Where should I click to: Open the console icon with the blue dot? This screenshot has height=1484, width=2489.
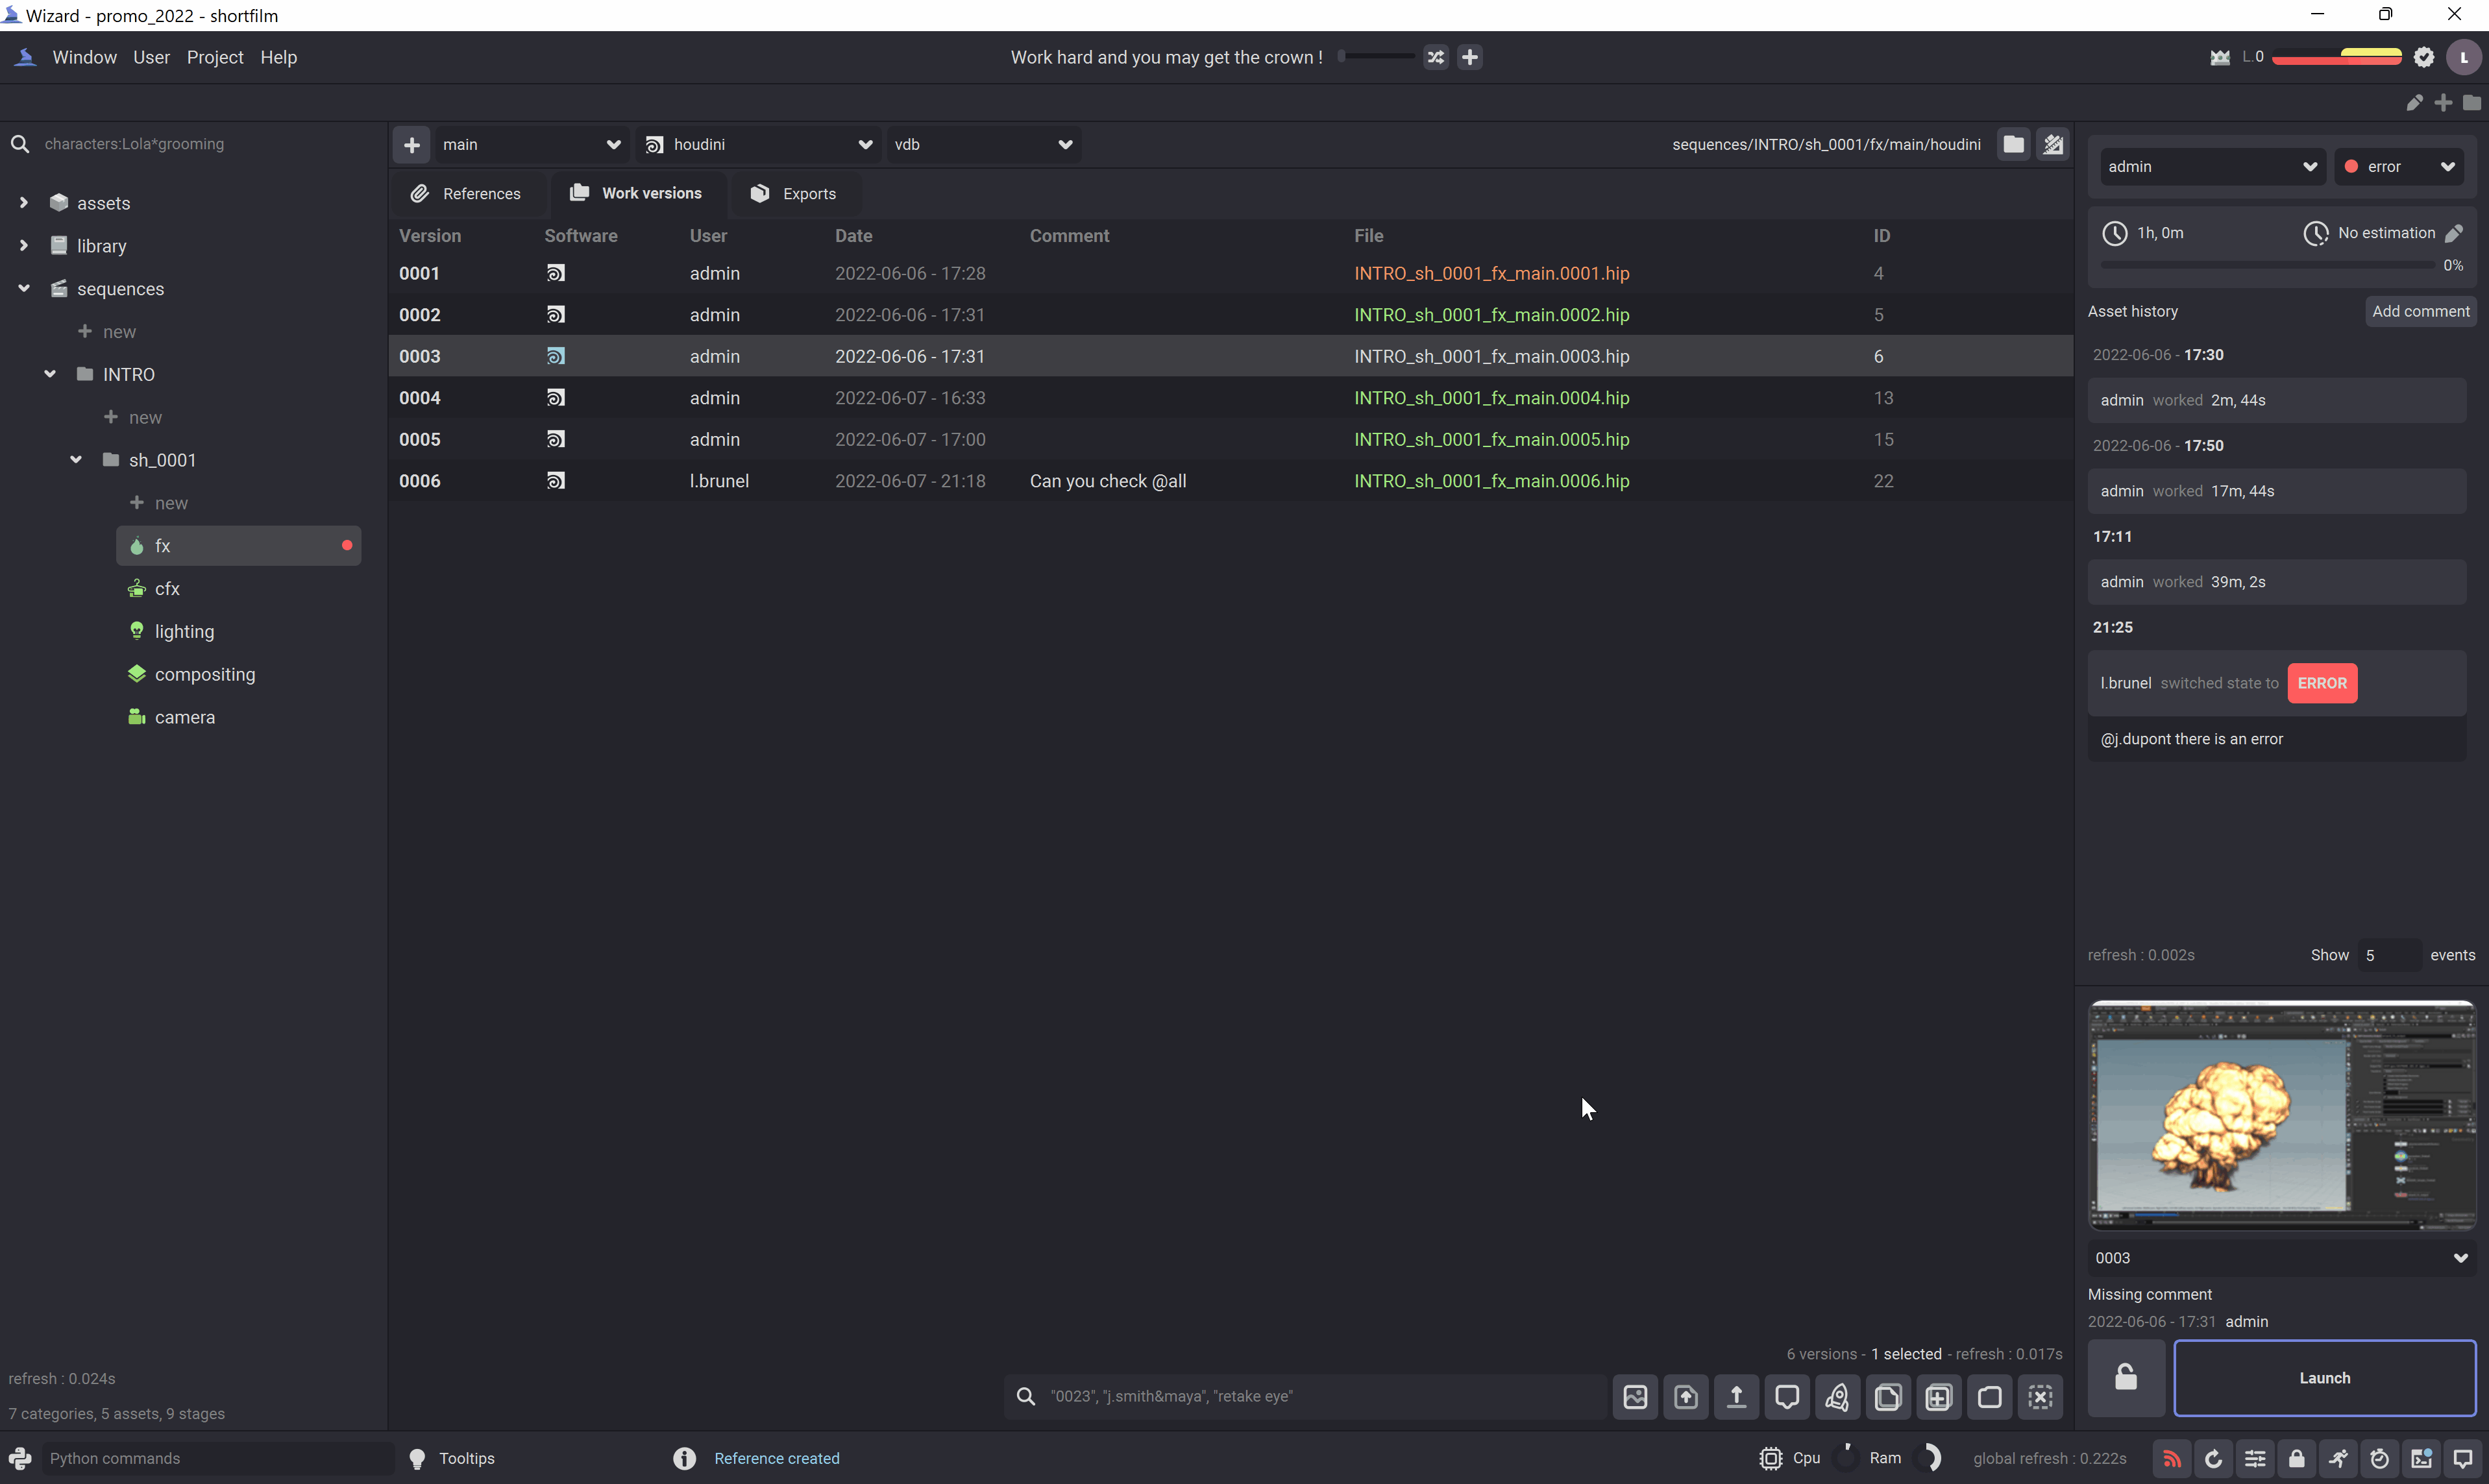2421,1459
